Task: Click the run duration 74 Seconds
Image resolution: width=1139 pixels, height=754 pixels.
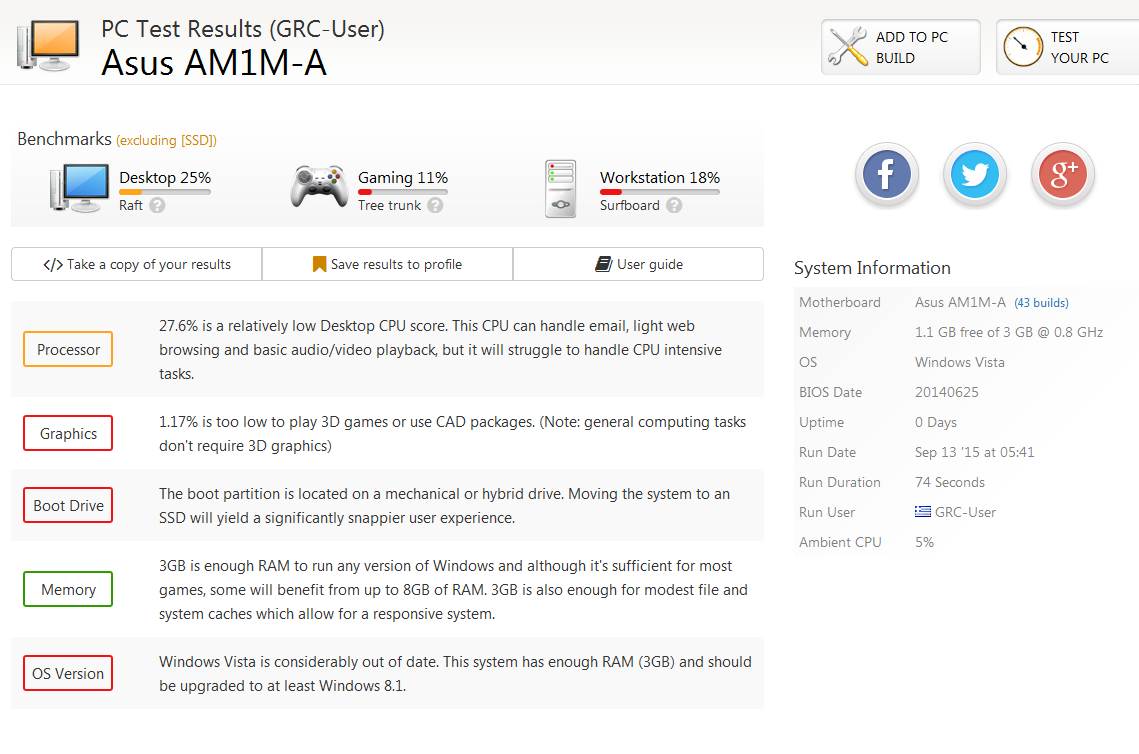Action: click(949, 482)
